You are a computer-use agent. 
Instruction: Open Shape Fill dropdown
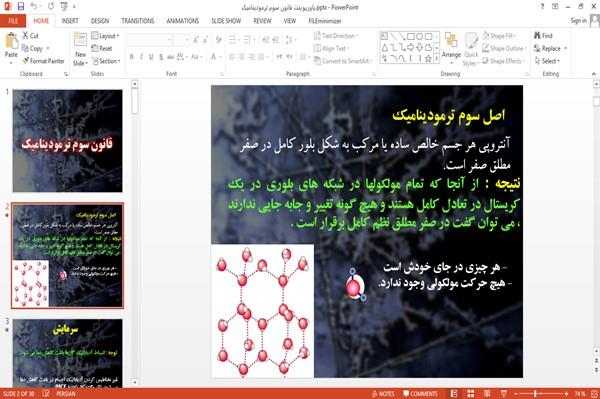pos(499,36)
